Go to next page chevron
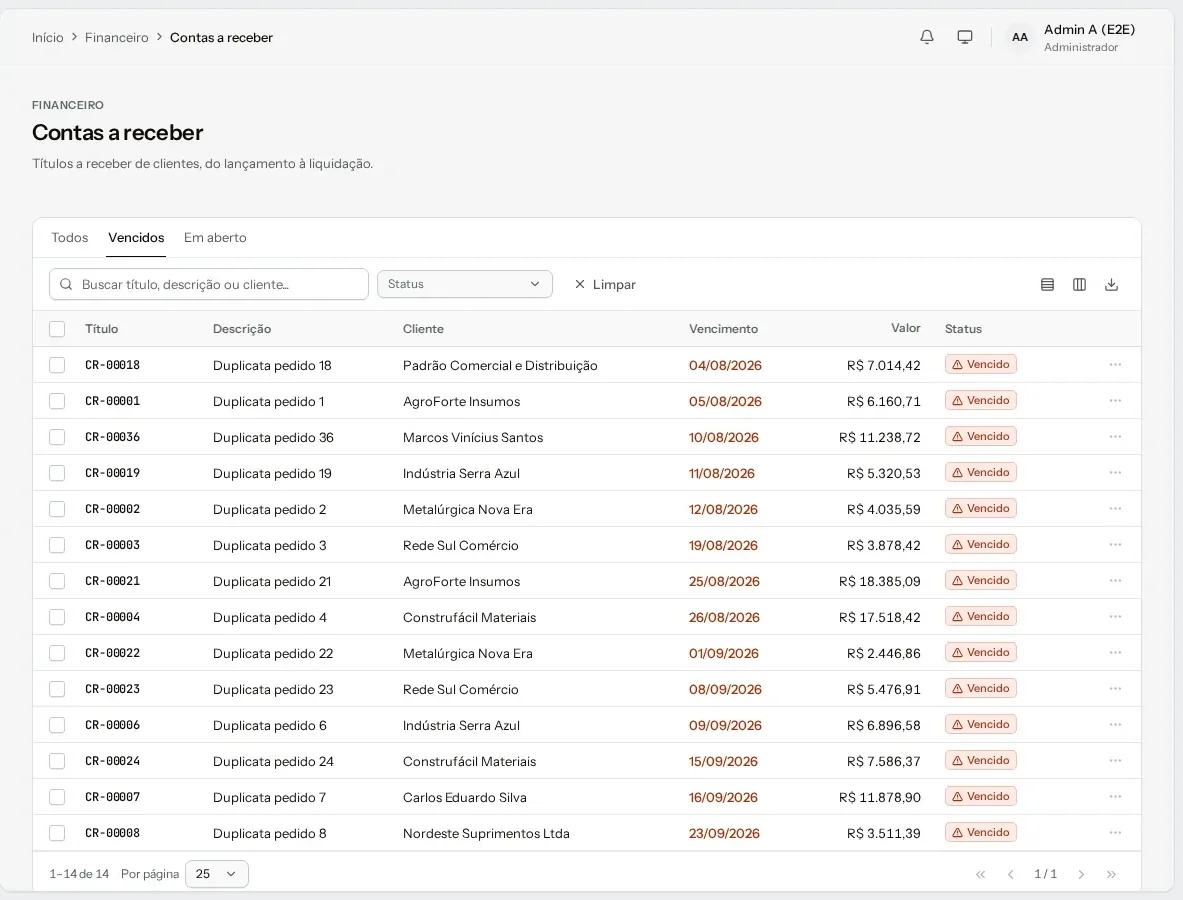This screenshot has width=1183, height=900. [1080, 874]
